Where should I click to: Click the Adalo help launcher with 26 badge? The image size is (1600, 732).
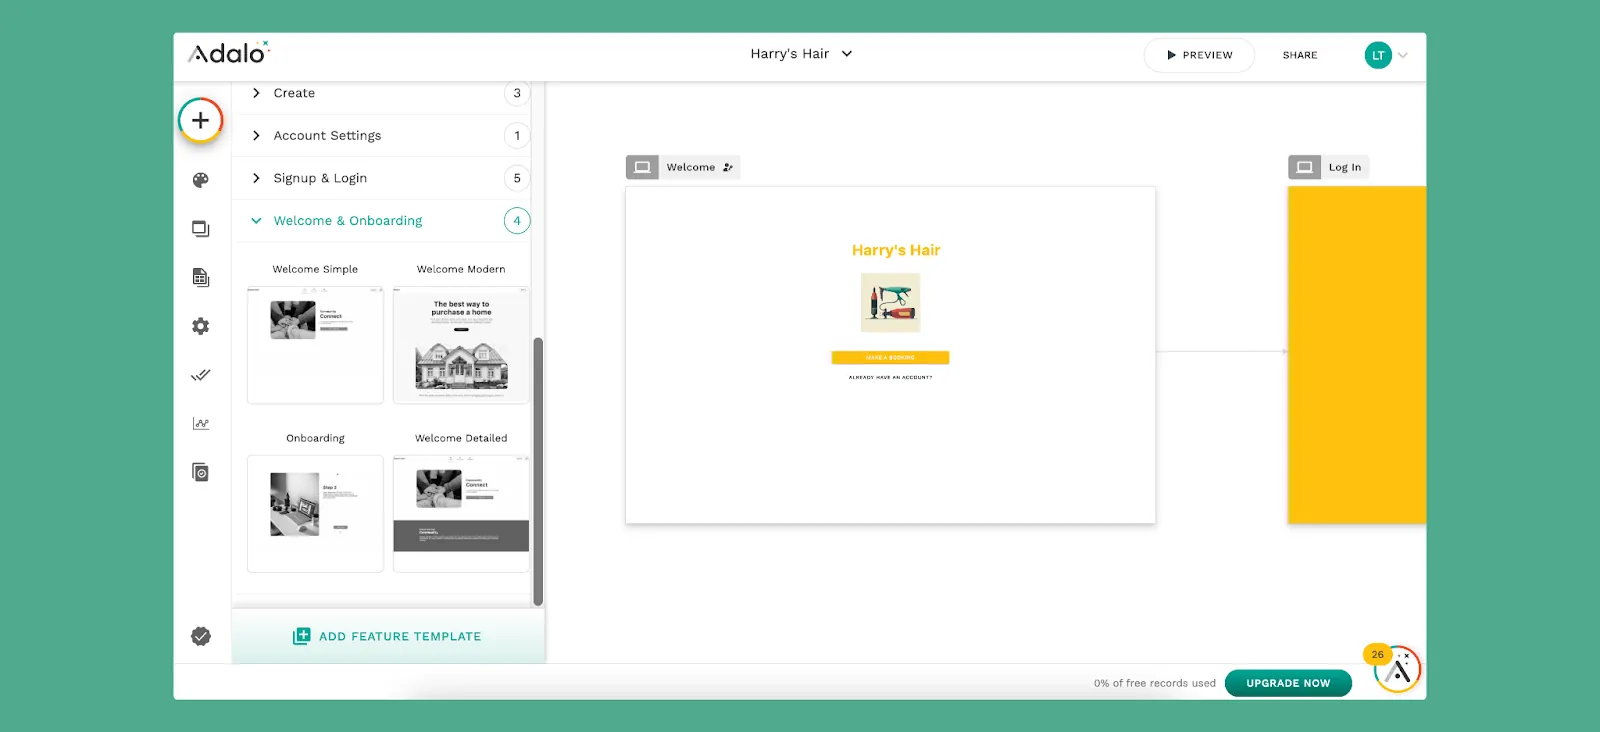click(1397, 670)
